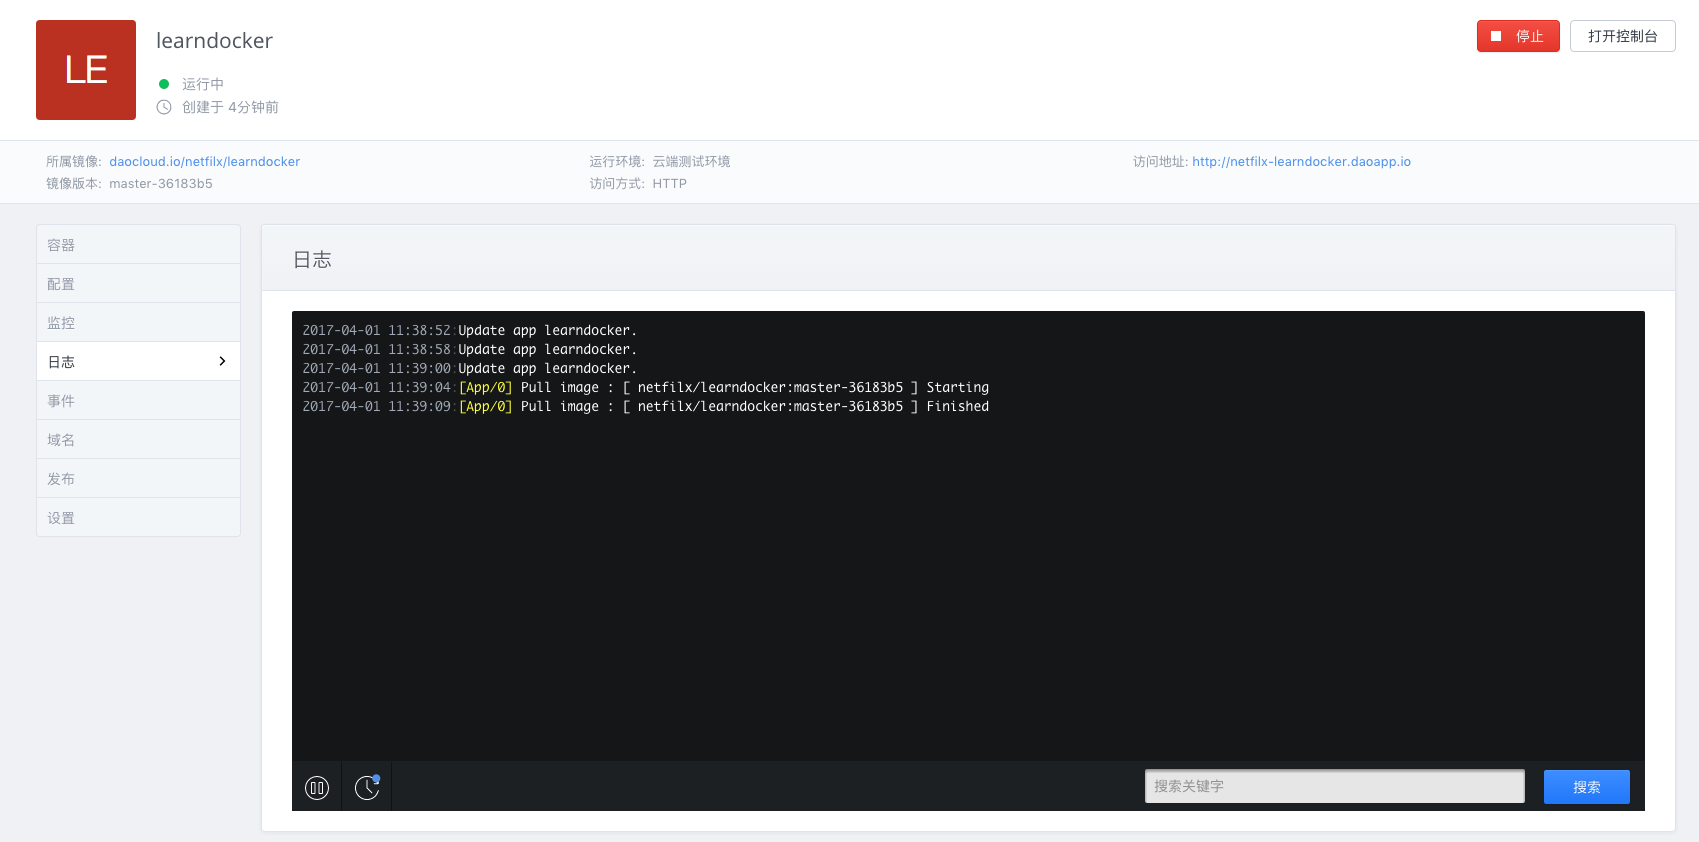Image resolution: width=1699 pixels, height=842 pixels.
Task: Open the console via 打开控制台 button
Action: point(1622,36)
